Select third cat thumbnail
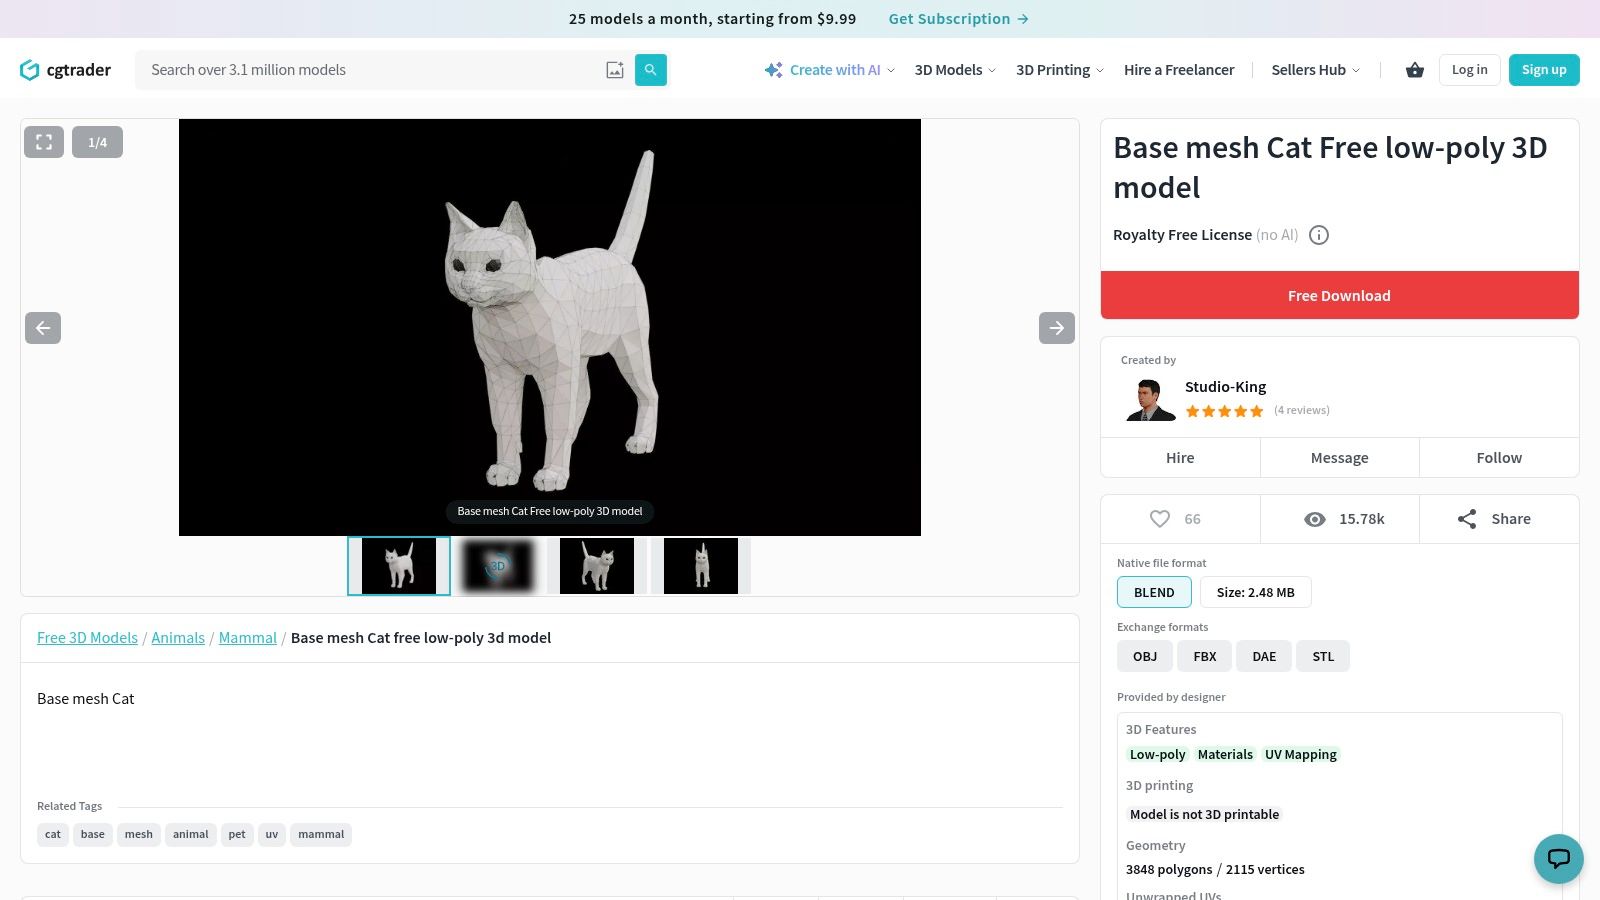 [597, 566]
